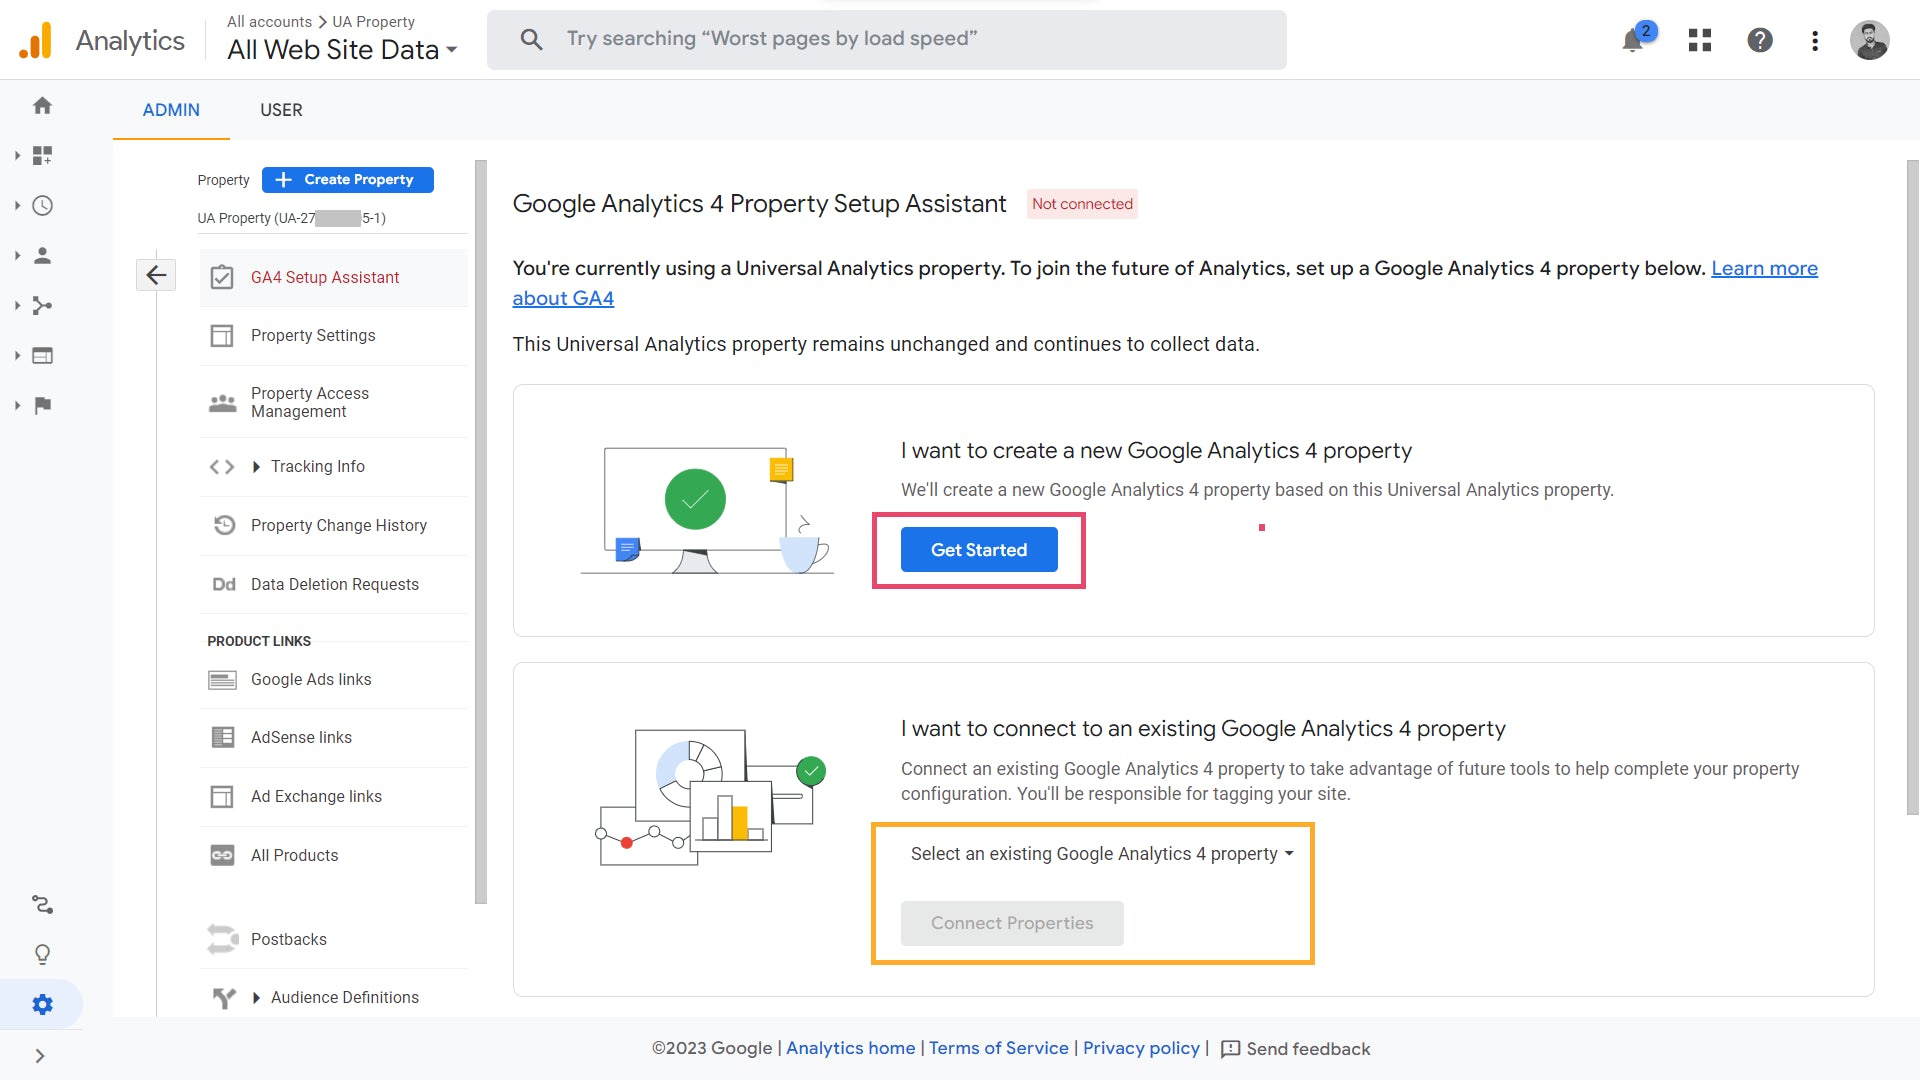Open the Realtime clock icon
1920x1080 pixels.
pos(42,205)
